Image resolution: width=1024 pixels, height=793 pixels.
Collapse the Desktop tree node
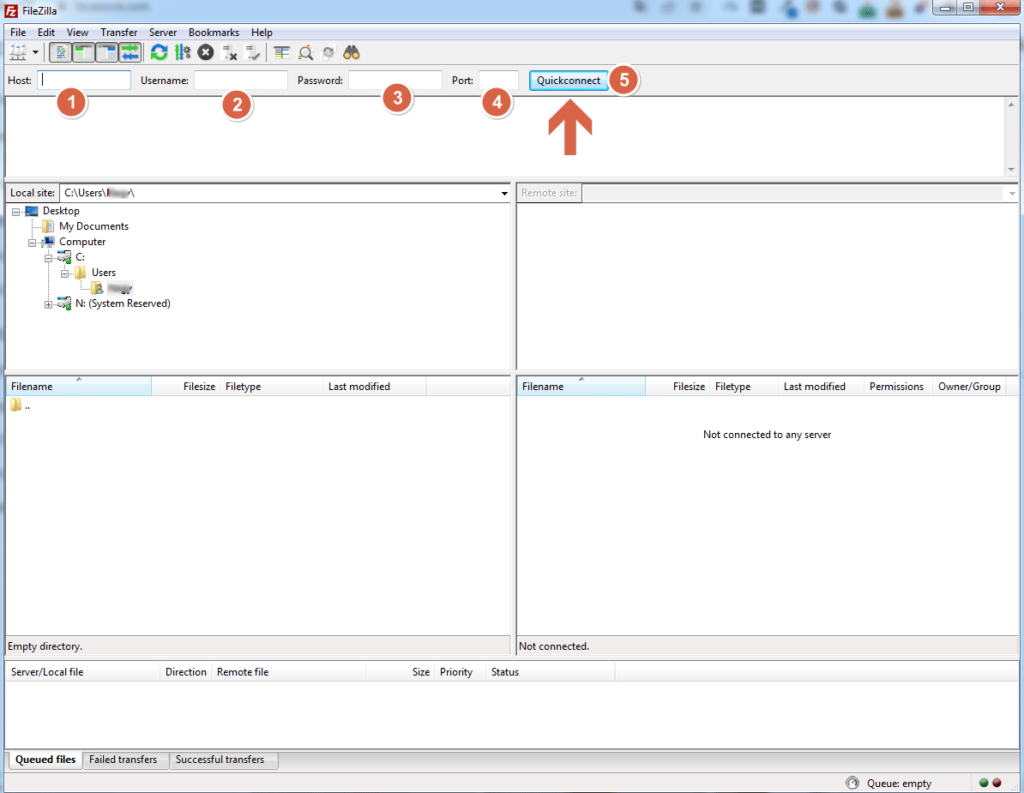(16, 212)
